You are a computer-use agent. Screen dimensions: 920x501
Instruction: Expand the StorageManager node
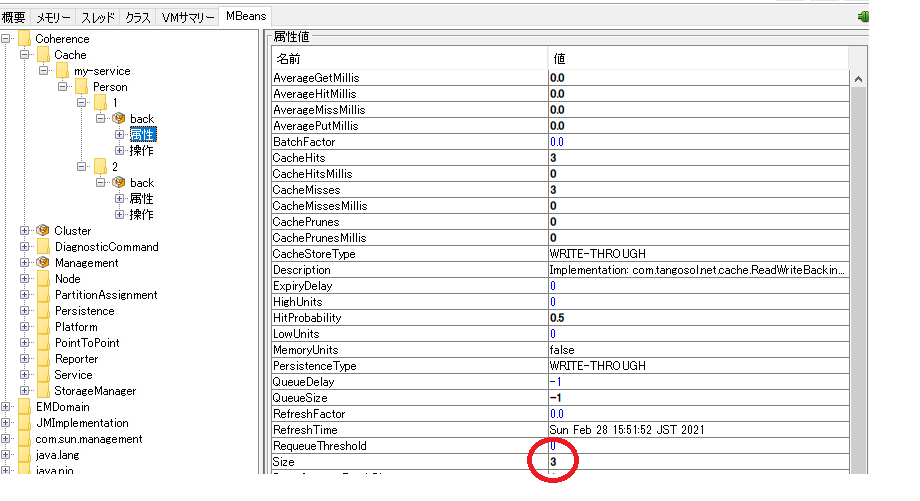point(25,391)
